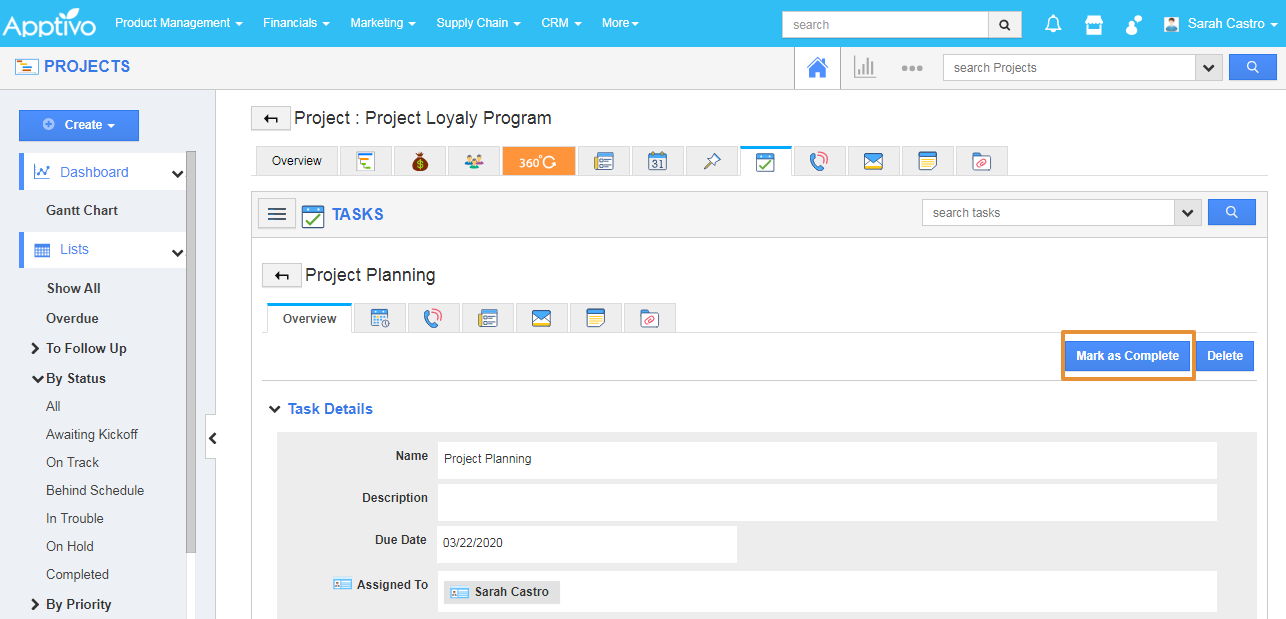Switch to the orange 360° view tab
This screenshot has height=619, width=1286.
coord(538,161)
